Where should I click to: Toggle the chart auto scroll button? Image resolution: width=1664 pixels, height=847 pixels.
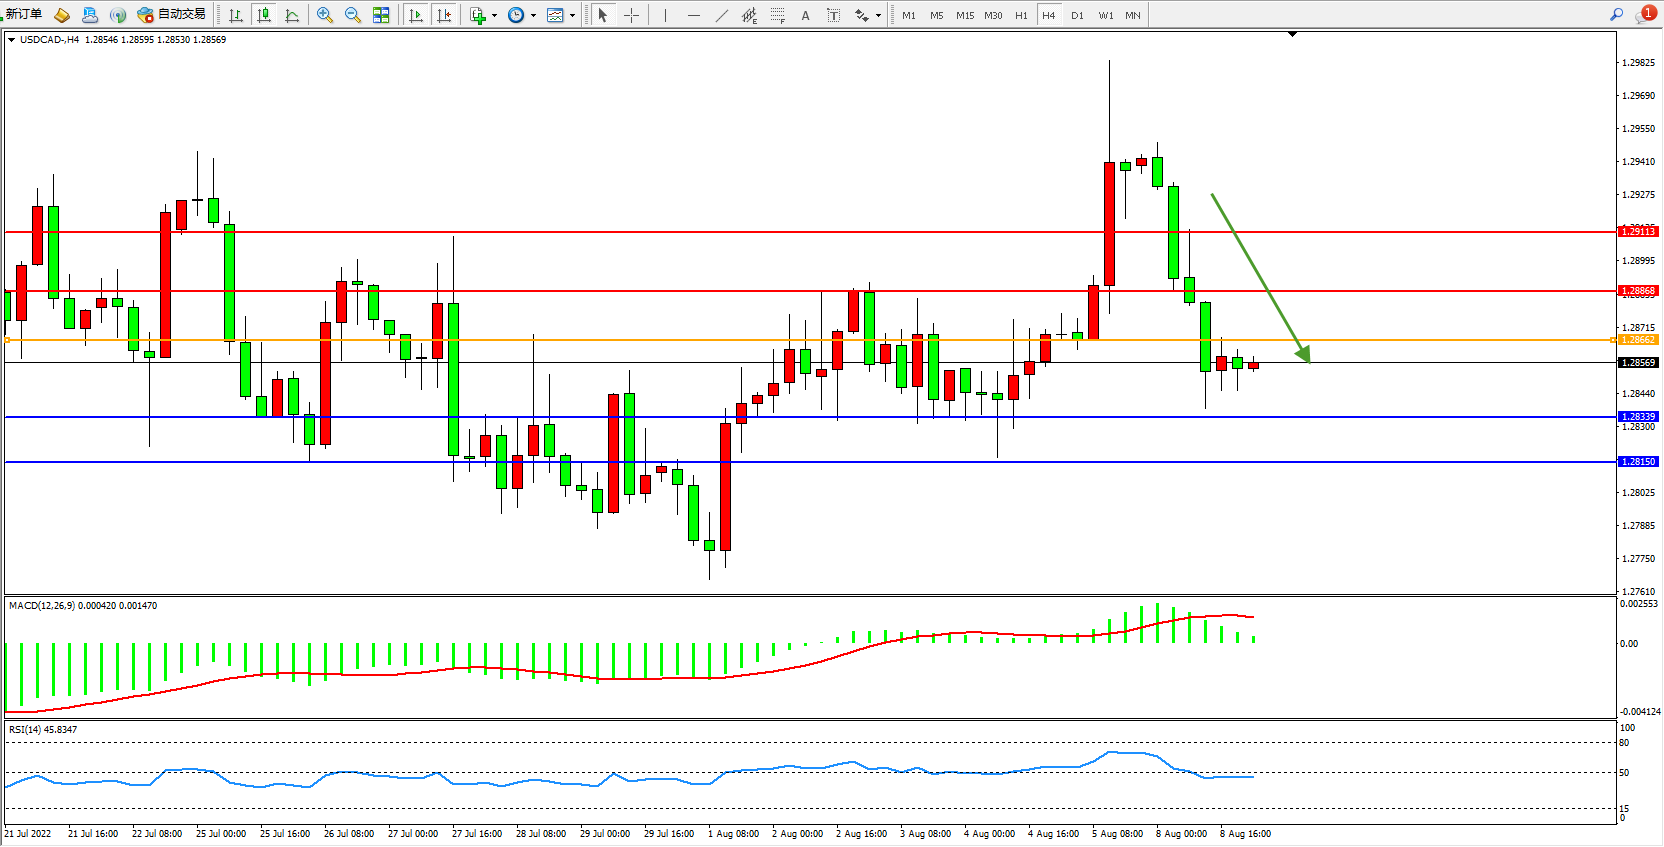(x=417, y=15)
